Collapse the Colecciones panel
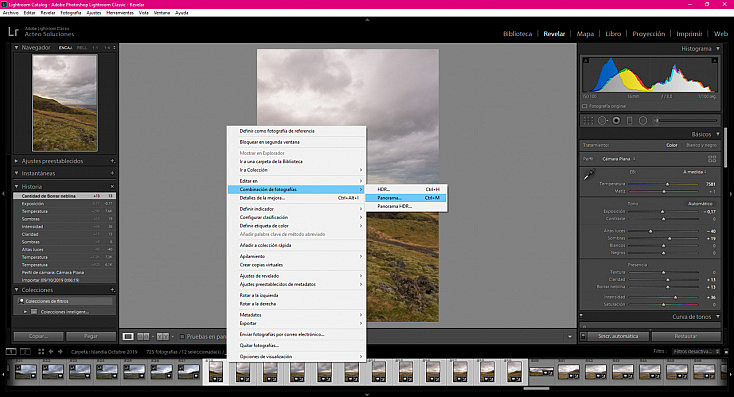Screen dimensions: 734x397 pyautogui.click(x=16, y=290)
